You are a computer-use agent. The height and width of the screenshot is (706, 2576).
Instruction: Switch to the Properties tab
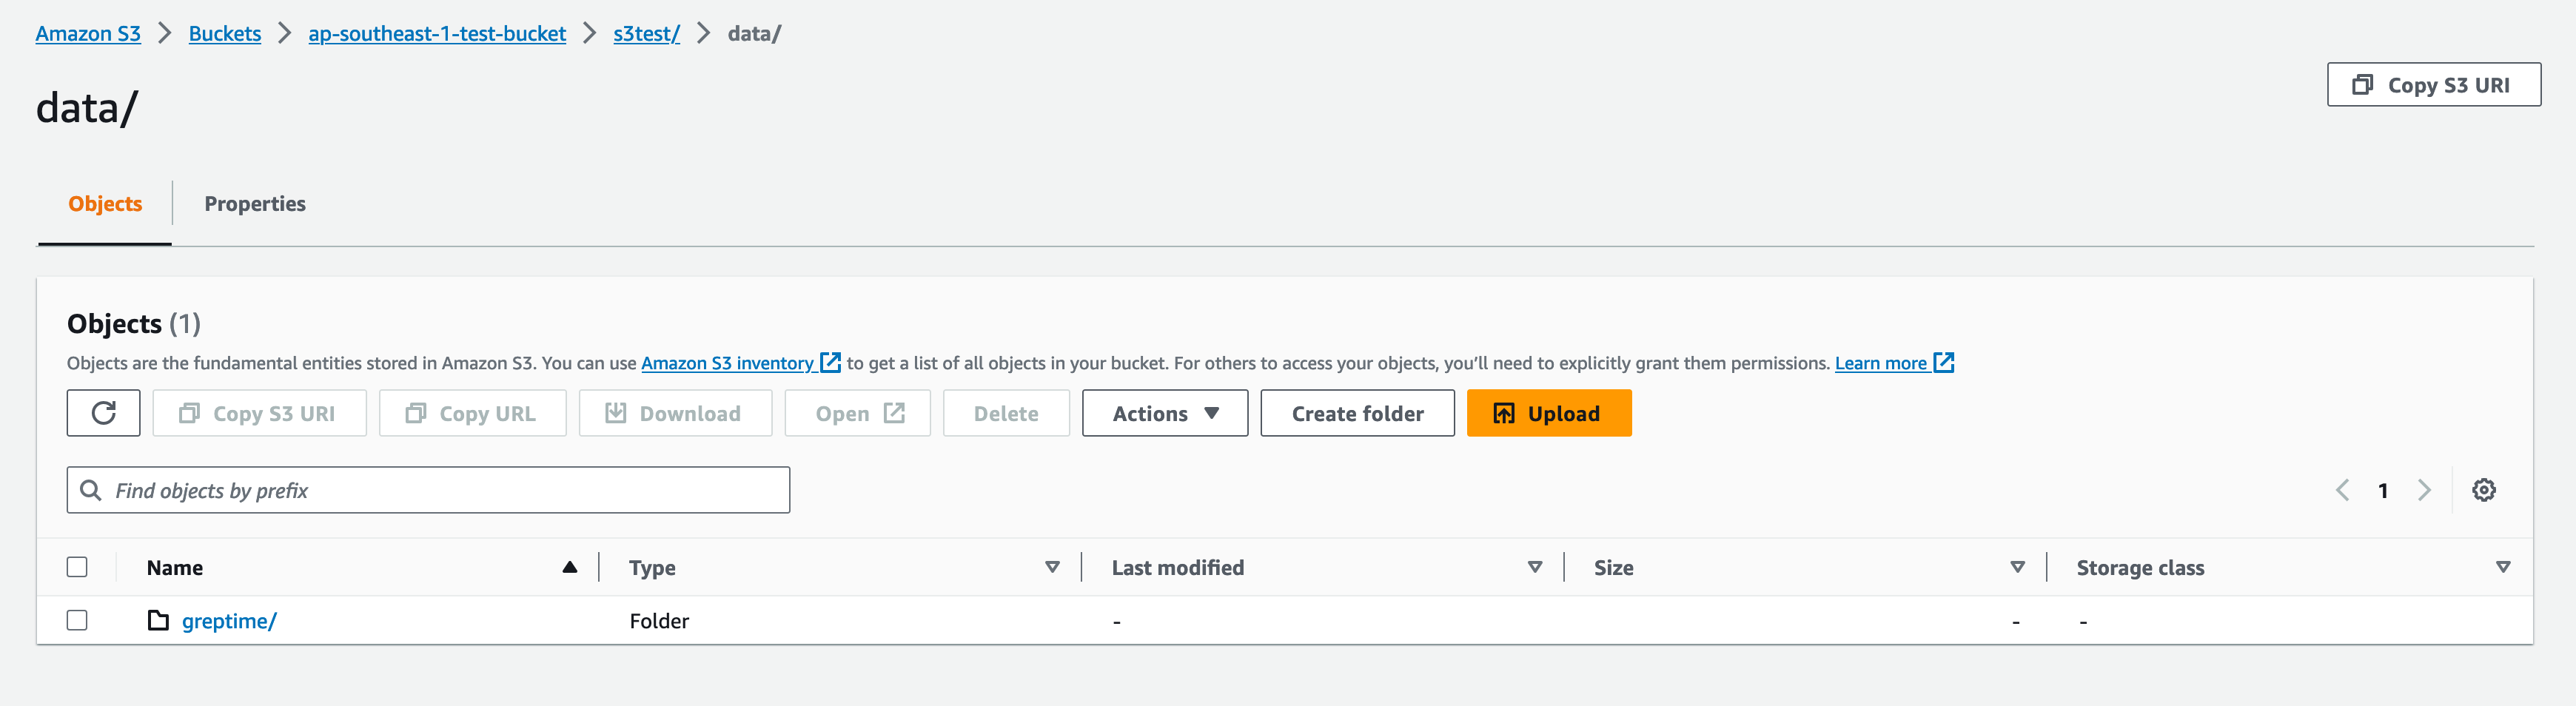tap(255, 204)
